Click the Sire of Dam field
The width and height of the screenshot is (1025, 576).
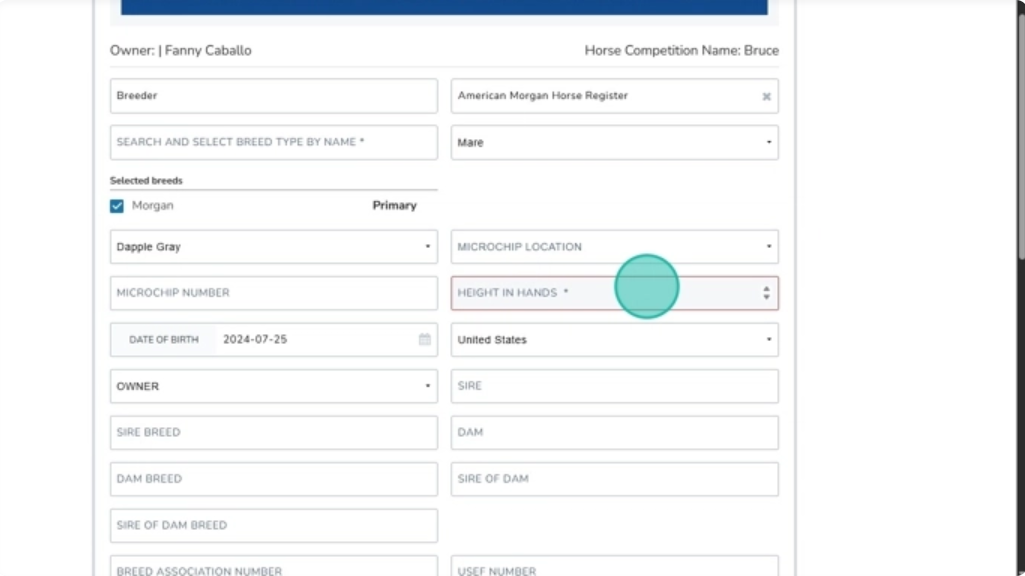pos(614,479)
